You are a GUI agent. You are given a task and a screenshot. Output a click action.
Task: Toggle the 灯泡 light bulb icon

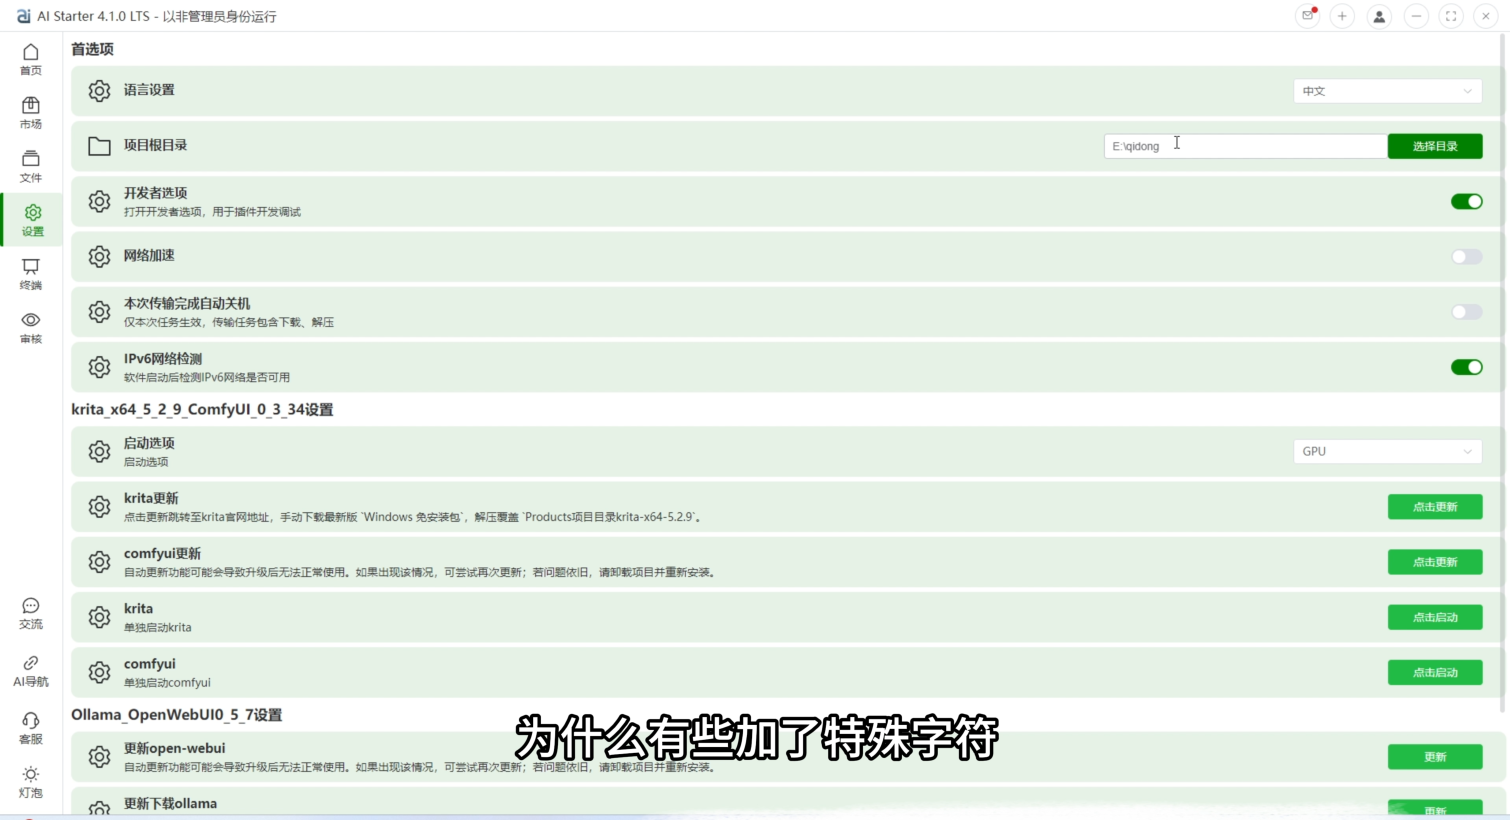(x=31, y=782)
